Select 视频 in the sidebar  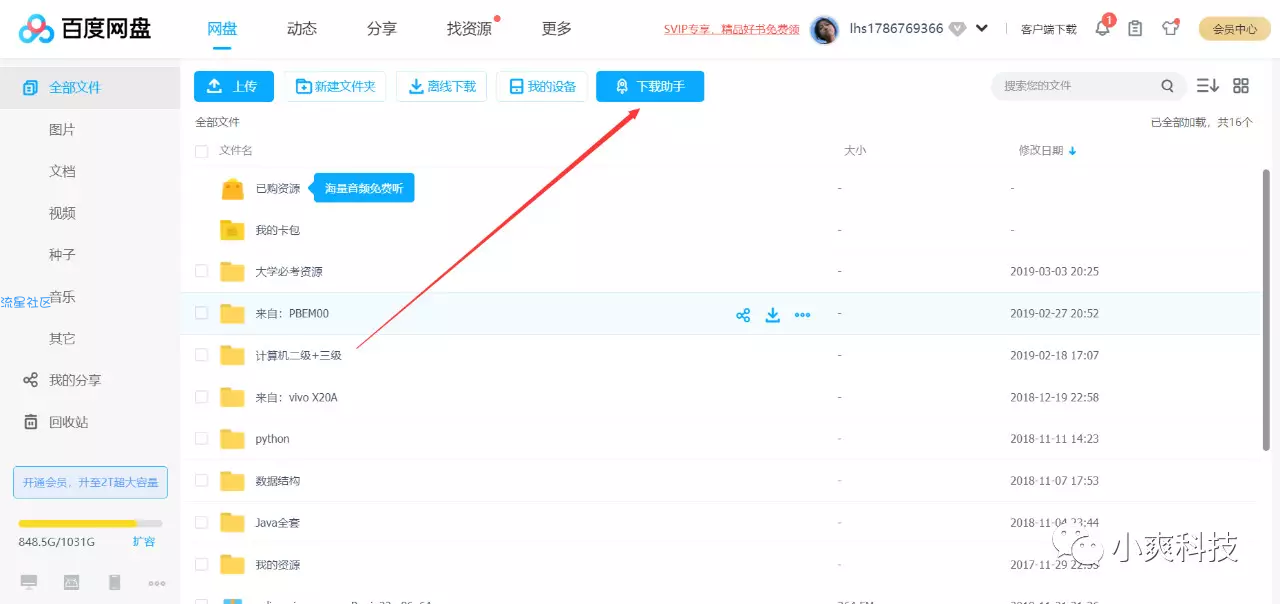tap(62, 213)
